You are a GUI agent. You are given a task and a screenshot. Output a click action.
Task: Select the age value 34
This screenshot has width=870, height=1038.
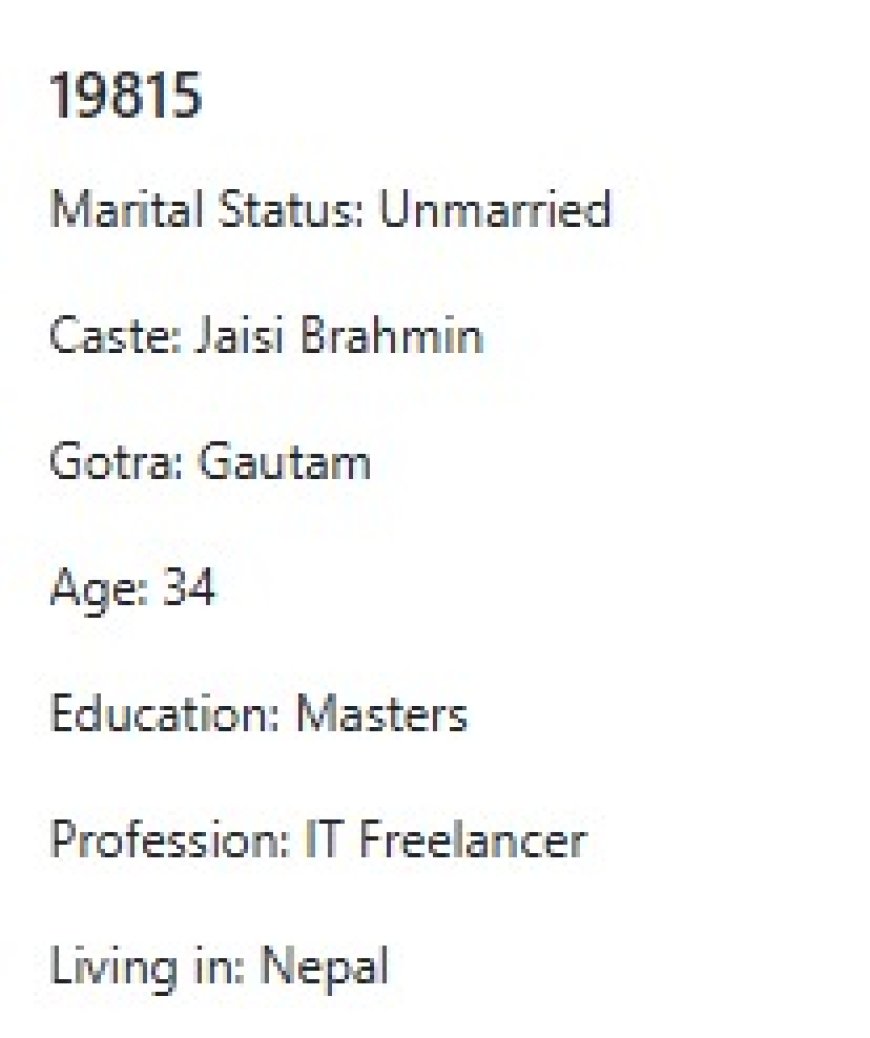(188, 589)
